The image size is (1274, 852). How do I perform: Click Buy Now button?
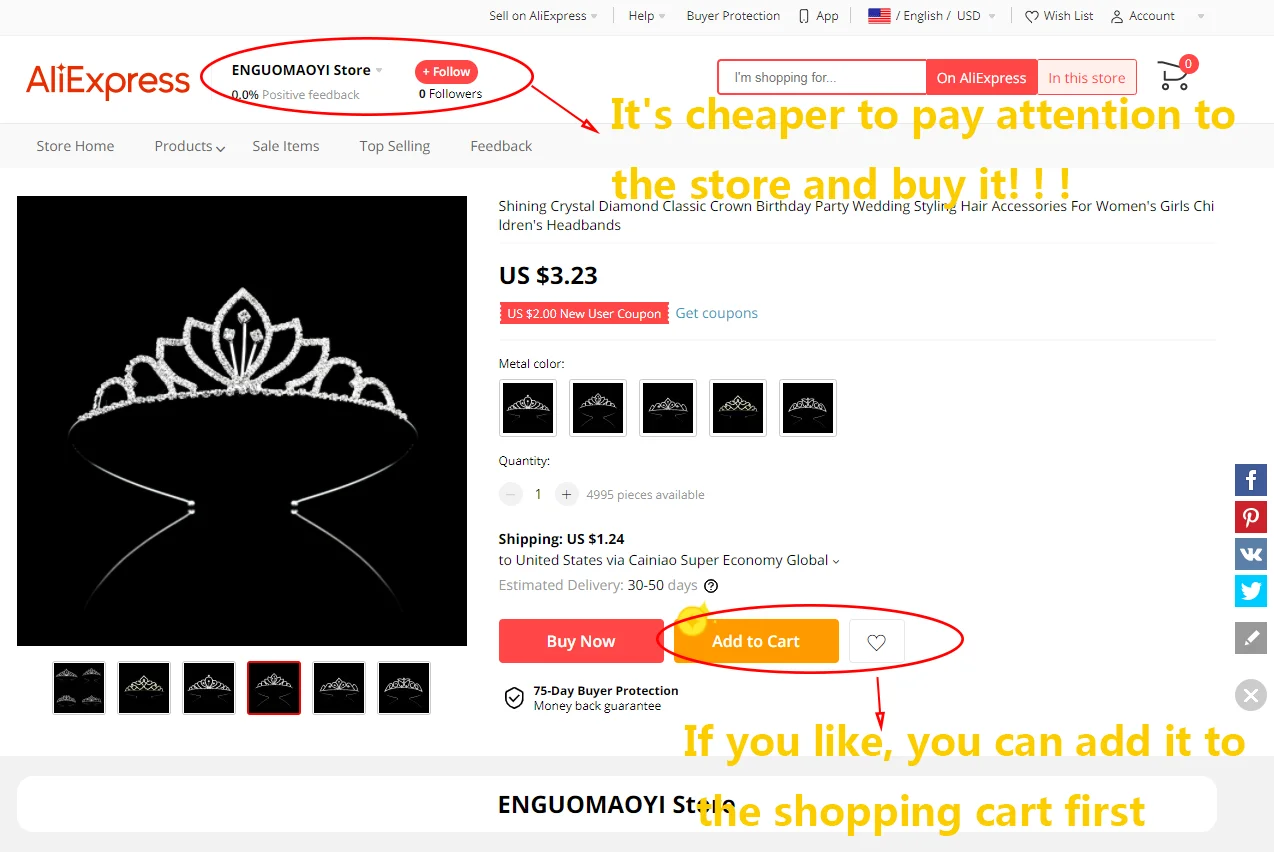click(581, 641)
